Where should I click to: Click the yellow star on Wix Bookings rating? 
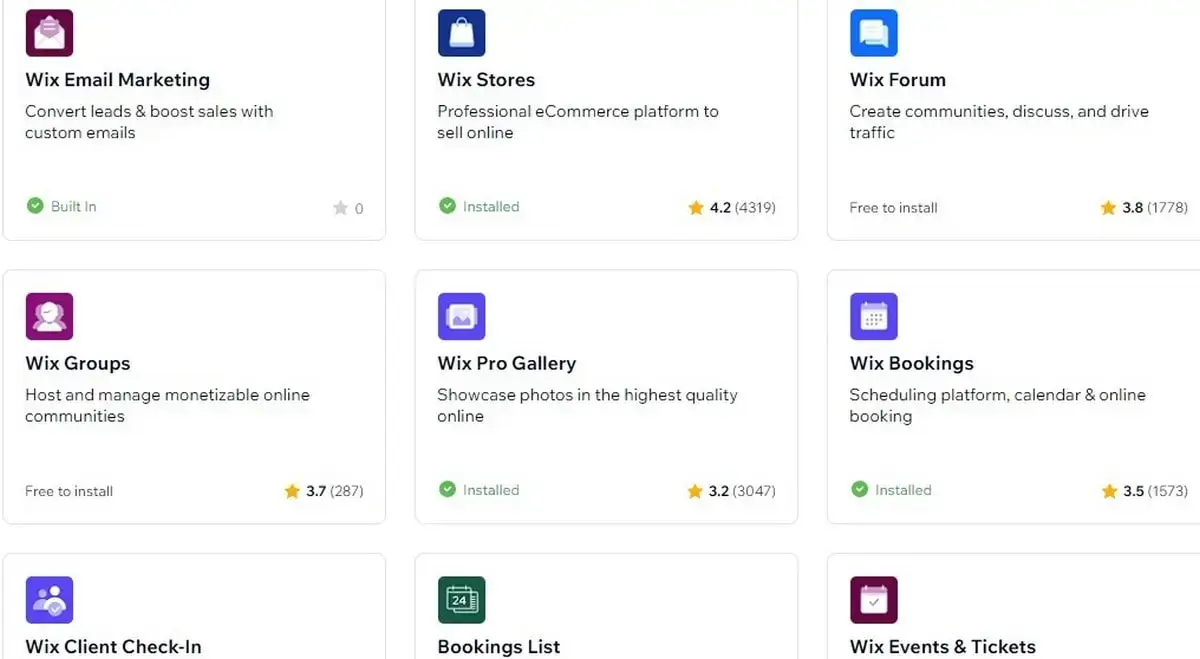(1108, 491)
